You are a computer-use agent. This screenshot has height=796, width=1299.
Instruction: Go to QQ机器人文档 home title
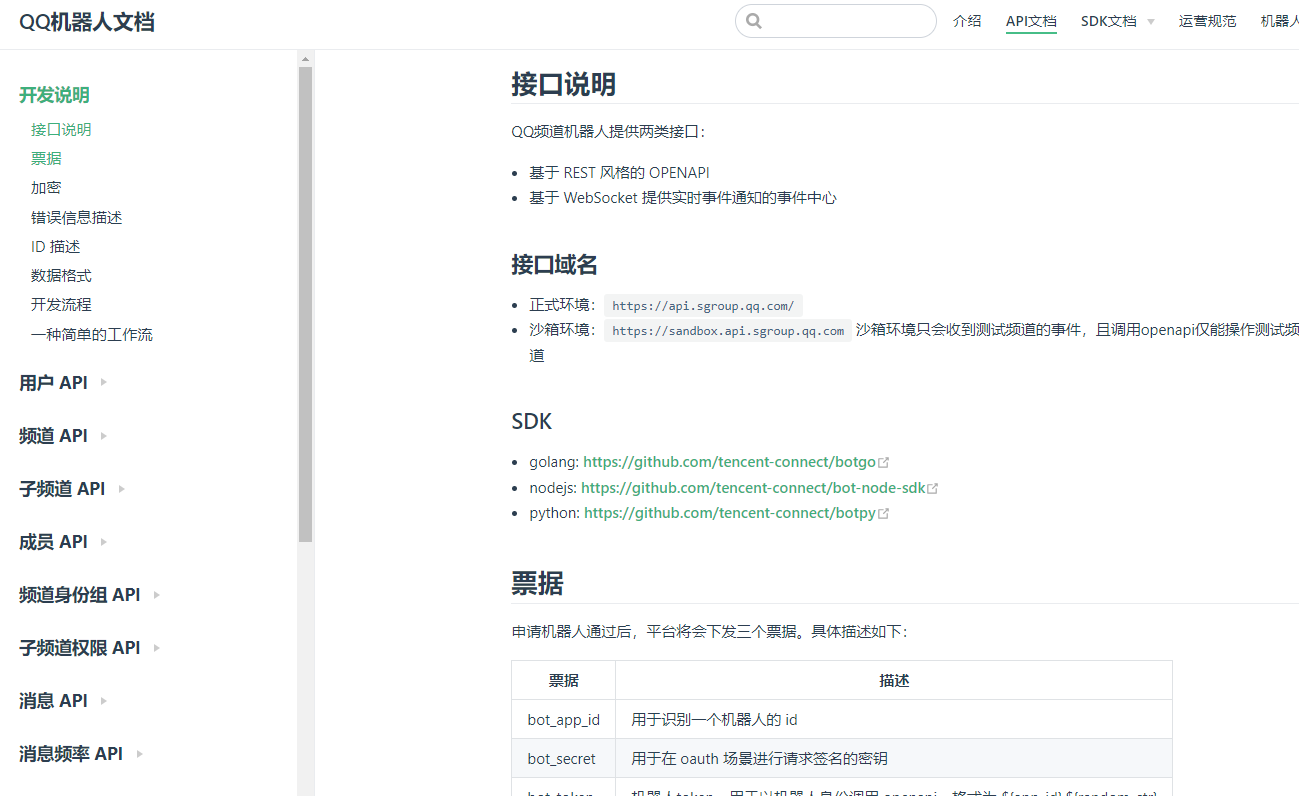click(87, 22)
